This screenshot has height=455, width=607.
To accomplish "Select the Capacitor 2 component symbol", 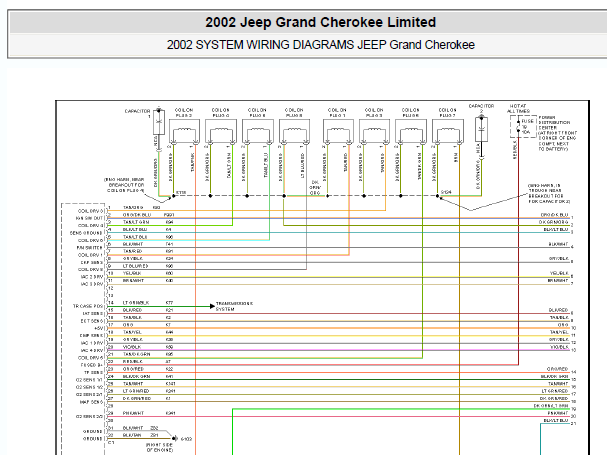I will coord(482,129).
